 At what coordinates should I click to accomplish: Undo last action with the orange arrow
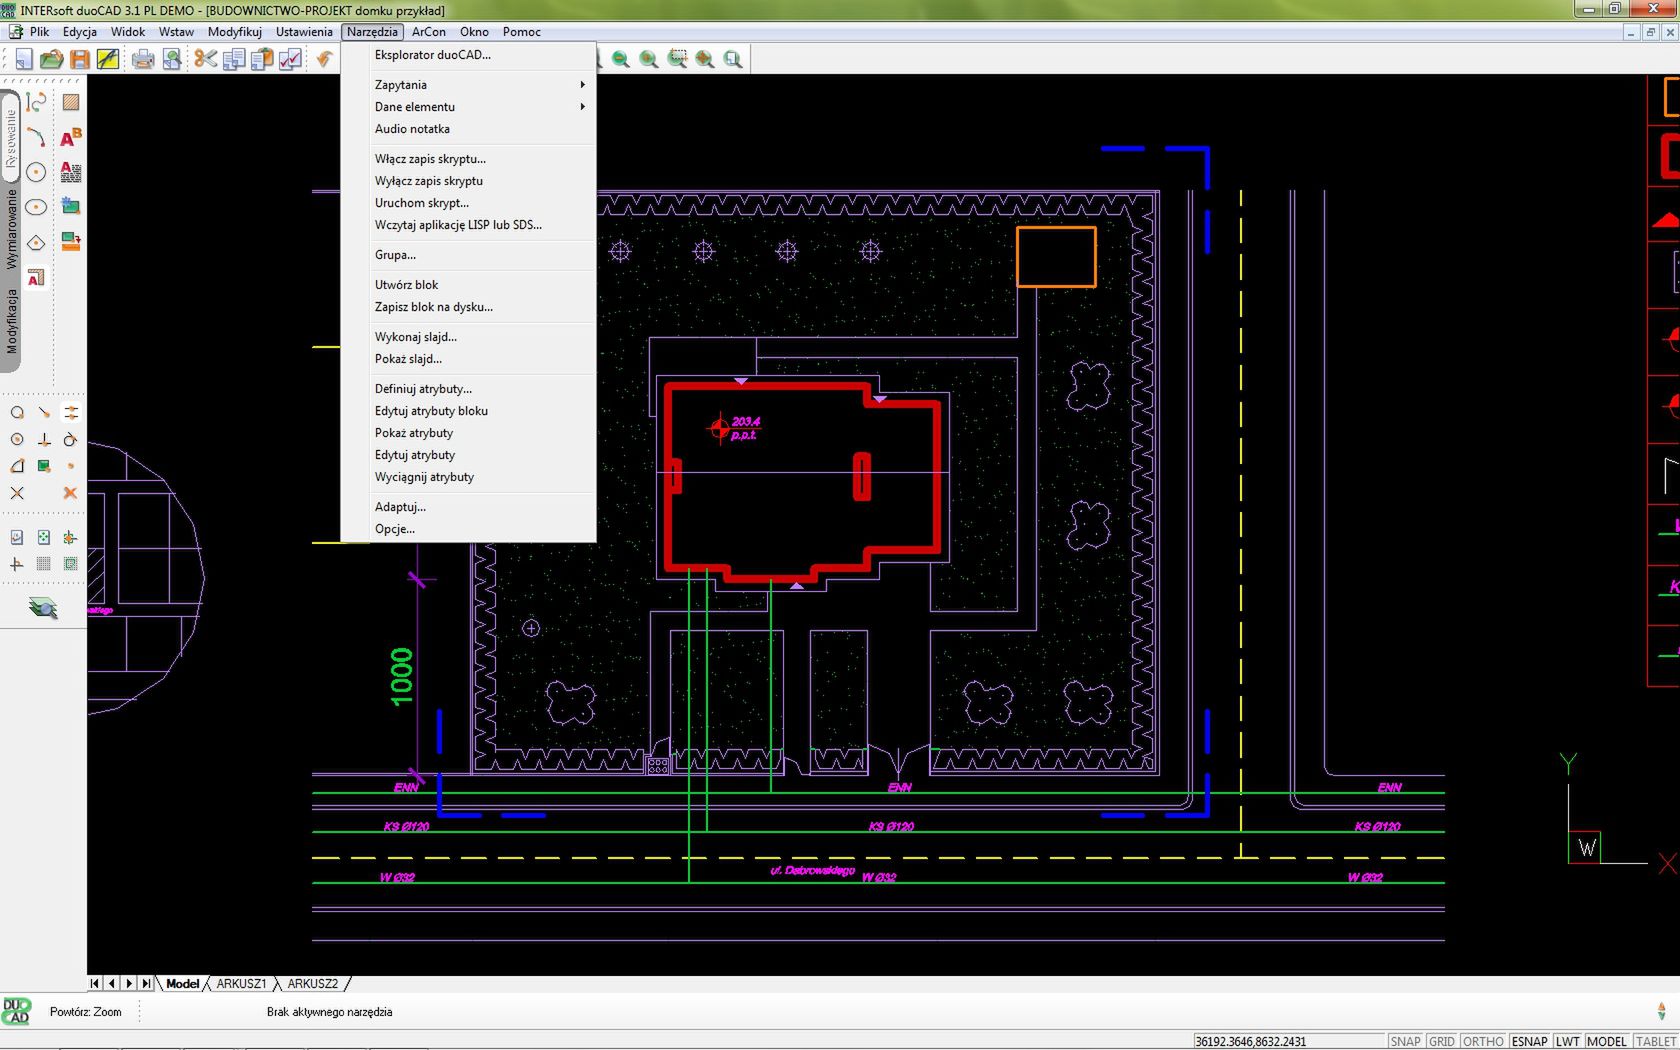[325, 59]
